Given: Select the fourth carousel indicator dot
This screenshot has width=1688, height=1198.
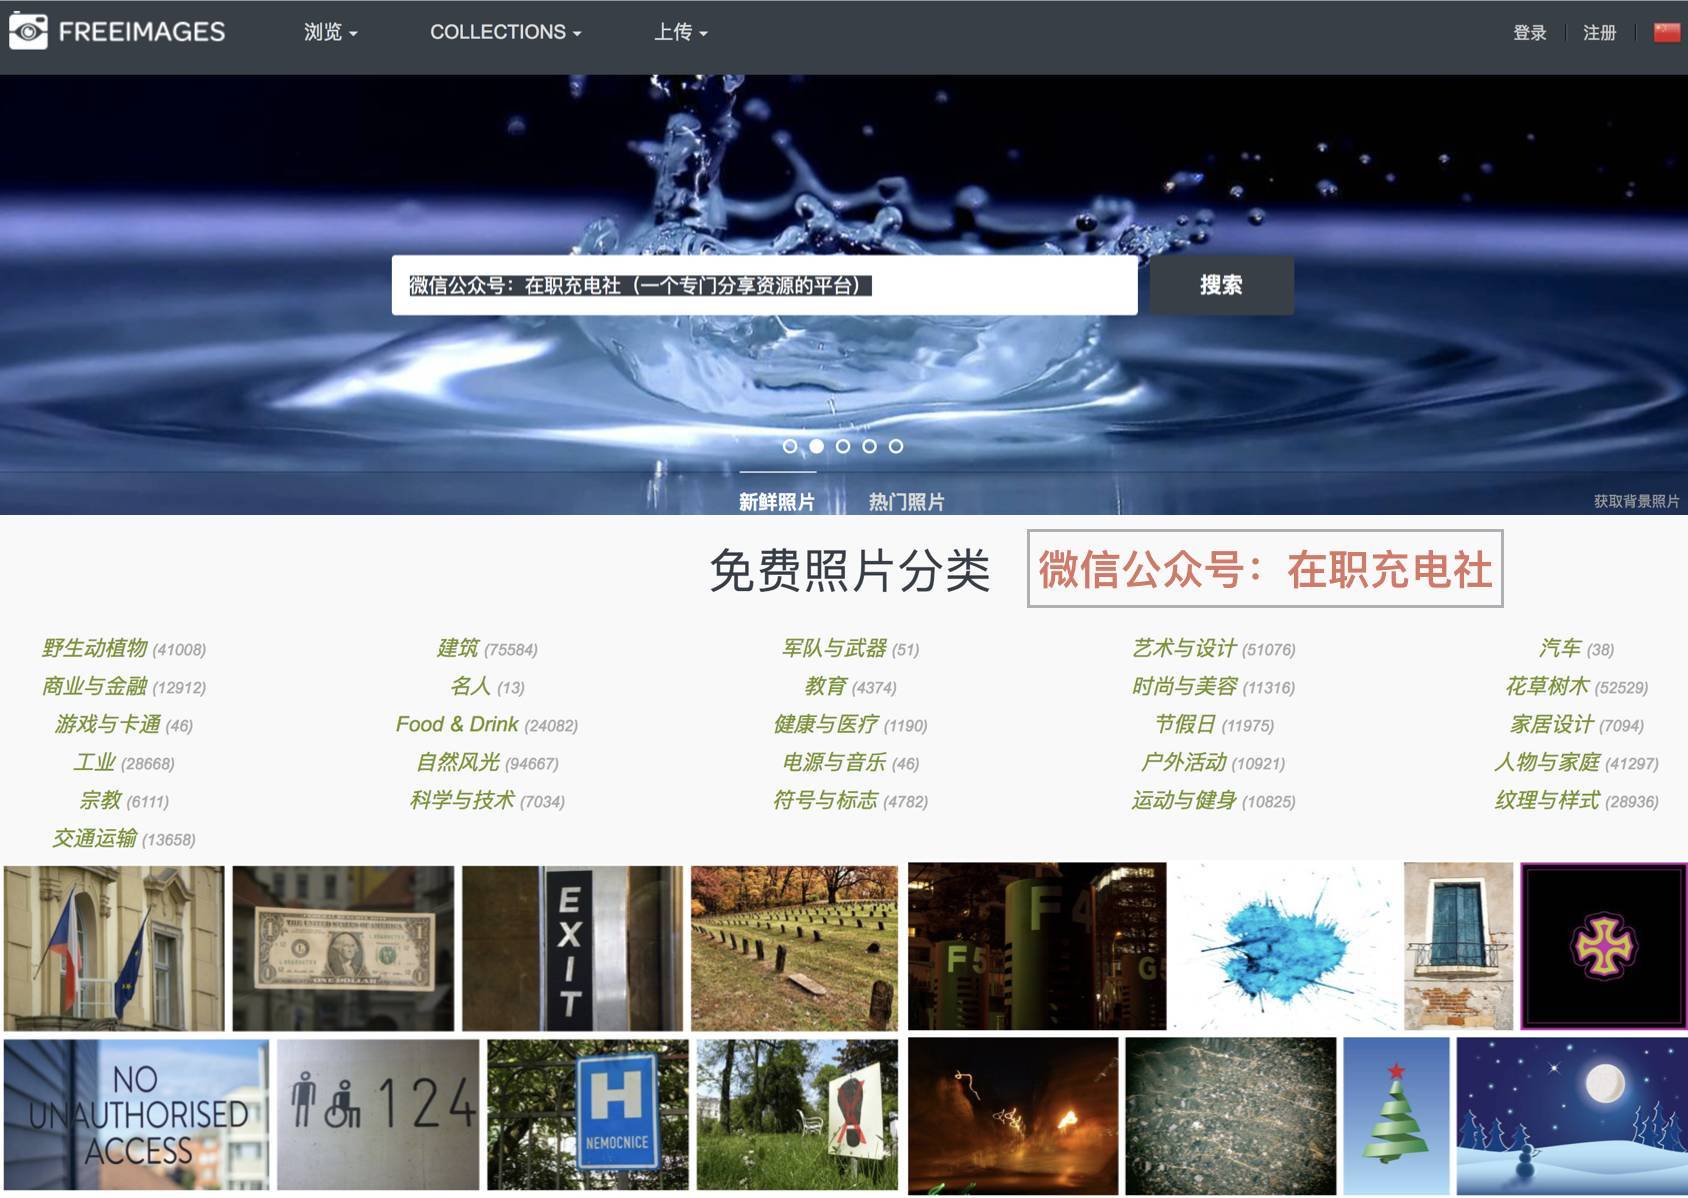Looking at the screenshot, I should click(869, 447).
